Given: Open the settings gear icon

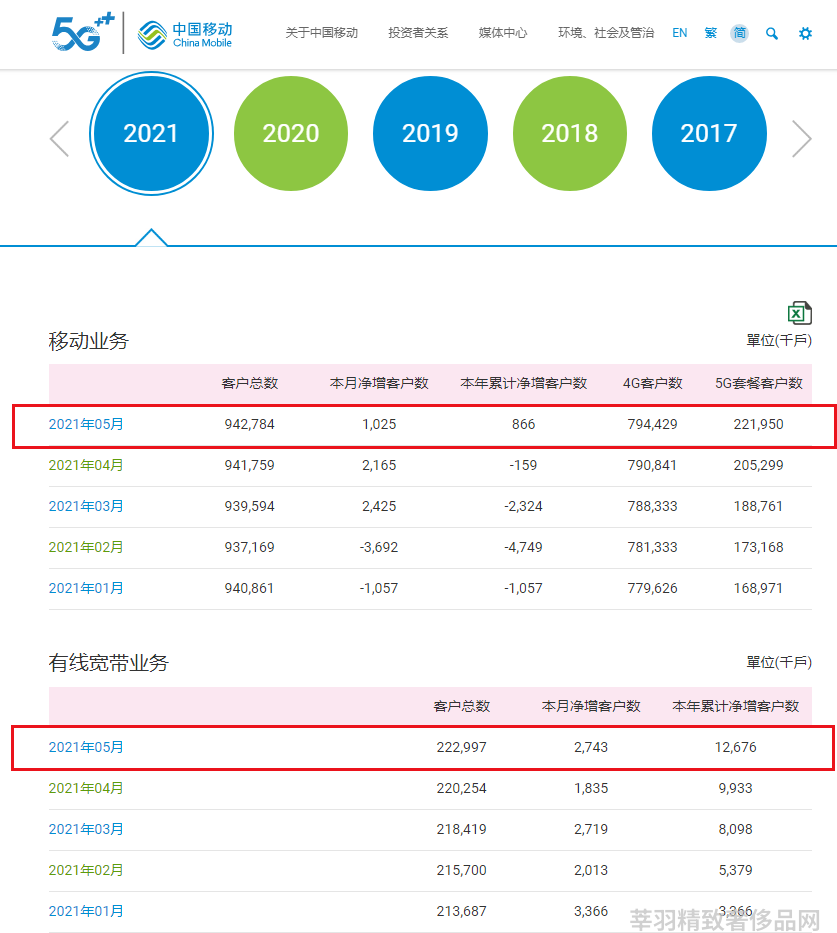Looking at the screenshot, I should 805,33.
